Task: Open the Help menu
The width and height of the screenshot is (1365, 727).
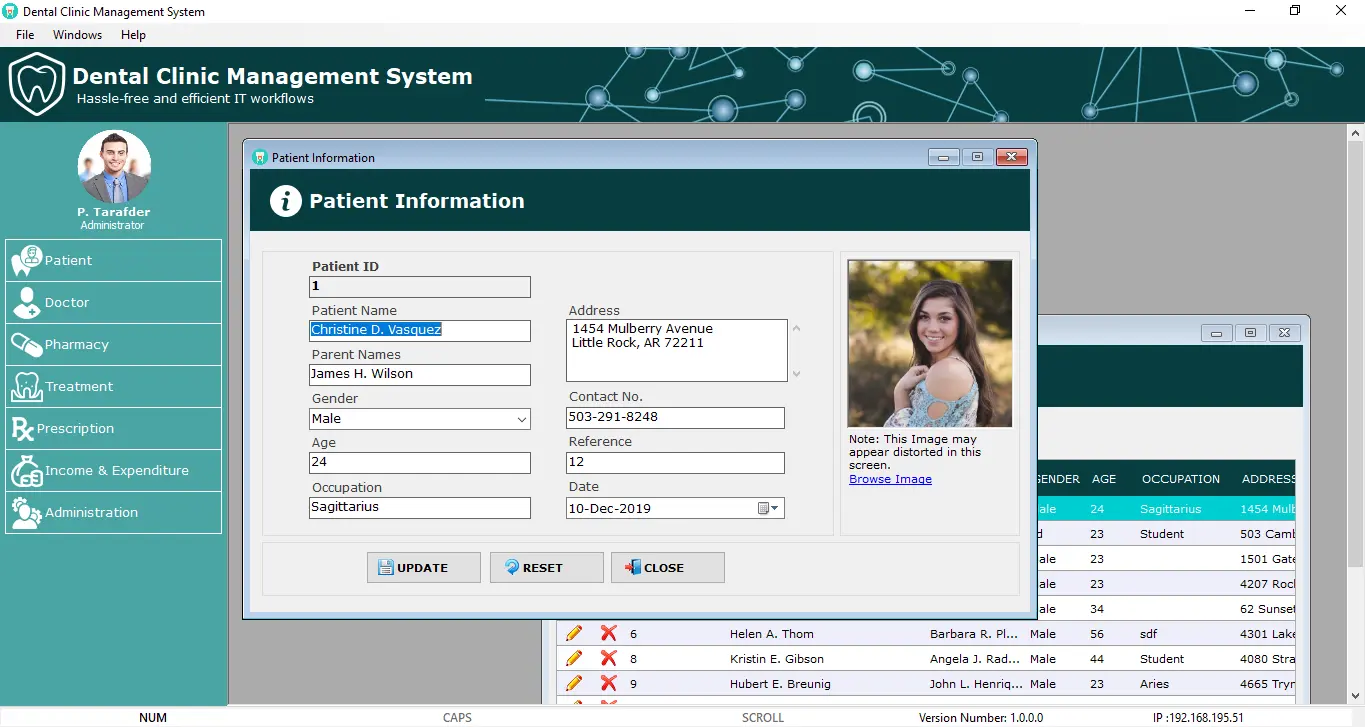Action: point(133,35)
